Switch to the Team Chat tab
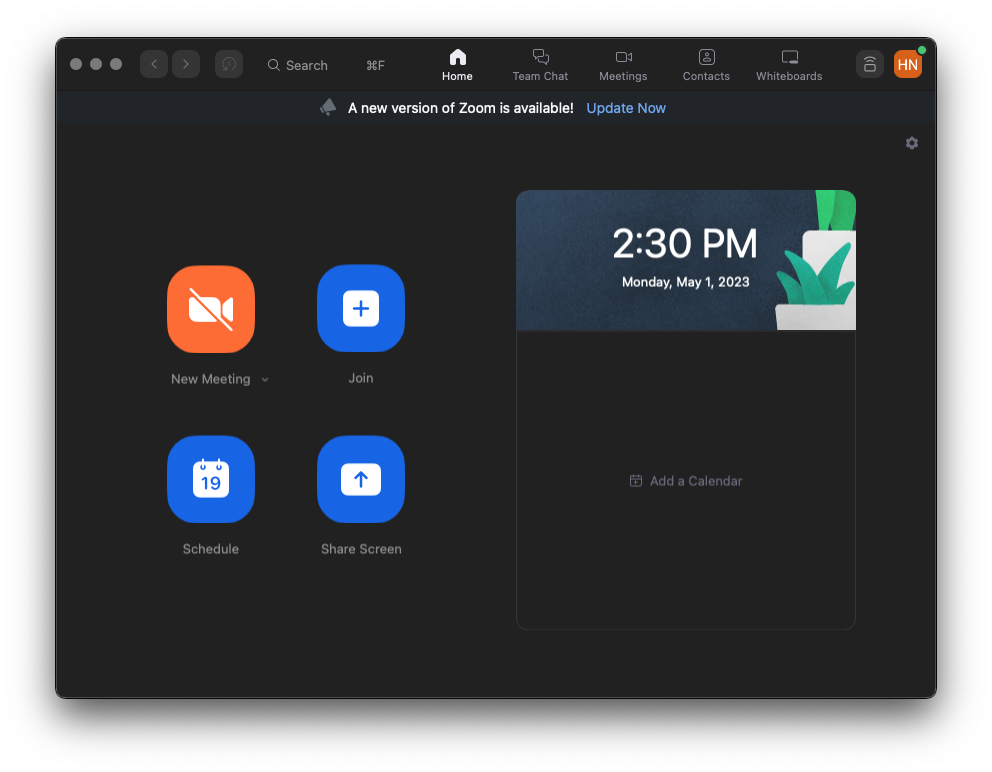This screenshot has height=772, width=992. click(x=540, y=65)
